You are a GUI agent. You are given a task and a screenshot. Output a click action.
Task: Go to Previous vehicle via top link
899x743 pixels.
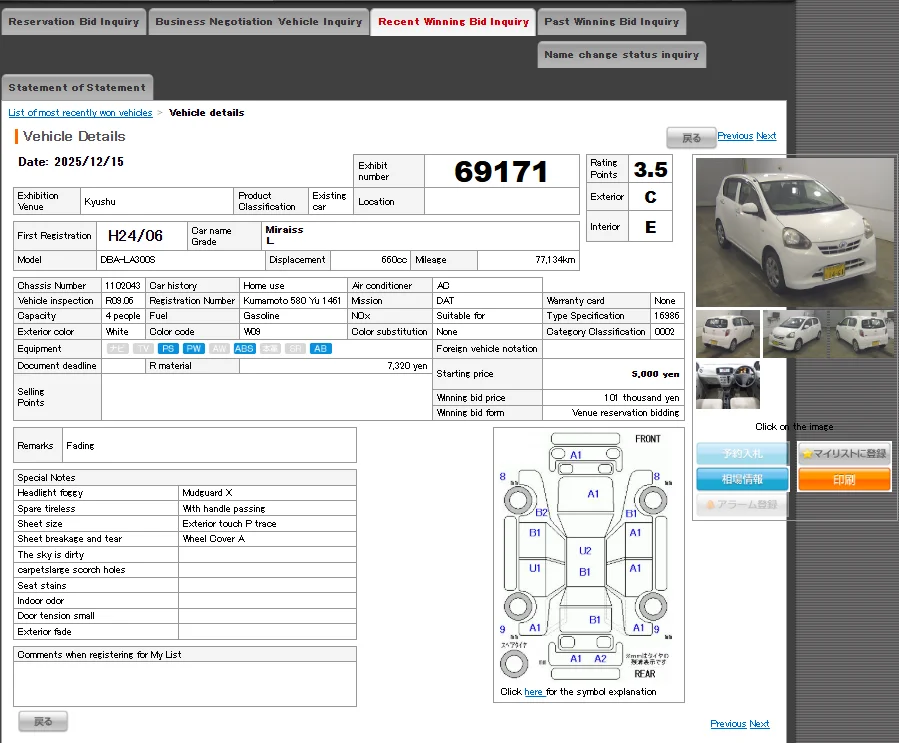point(735,136)
